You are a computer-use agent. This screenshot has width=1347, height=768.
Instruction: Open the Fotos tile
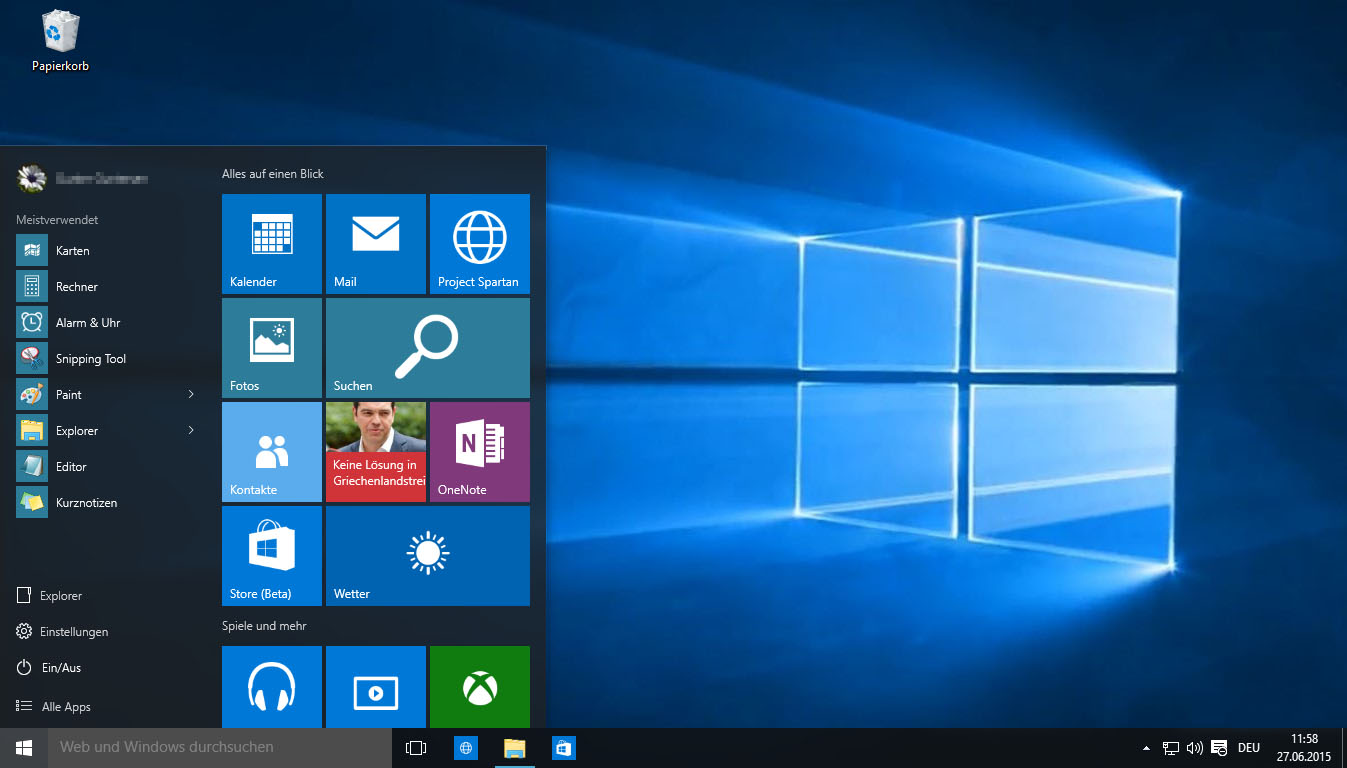272,348
